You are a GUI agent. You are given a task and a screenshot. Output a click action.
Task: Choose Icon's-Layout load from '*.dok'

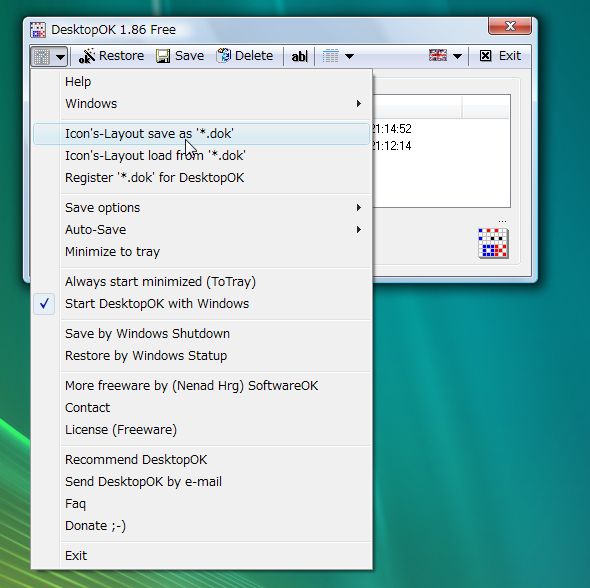click(x=202, y=155)
